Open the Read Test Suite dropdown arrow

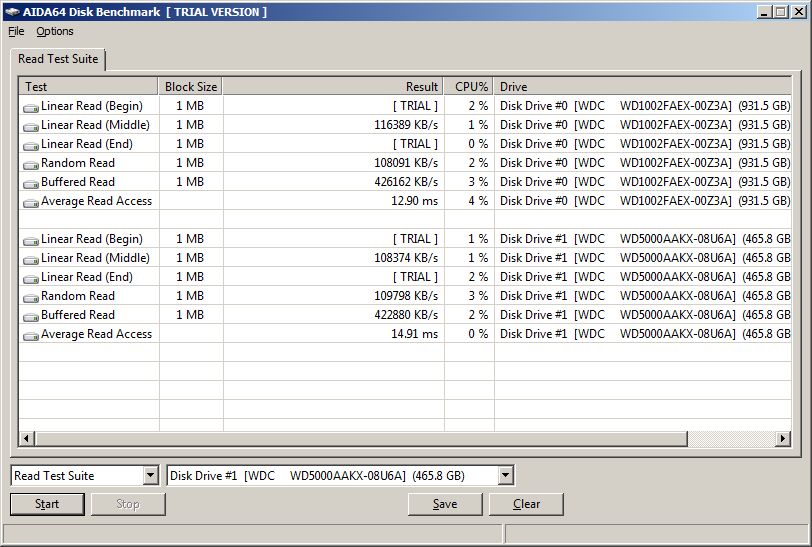coord(151,475)
